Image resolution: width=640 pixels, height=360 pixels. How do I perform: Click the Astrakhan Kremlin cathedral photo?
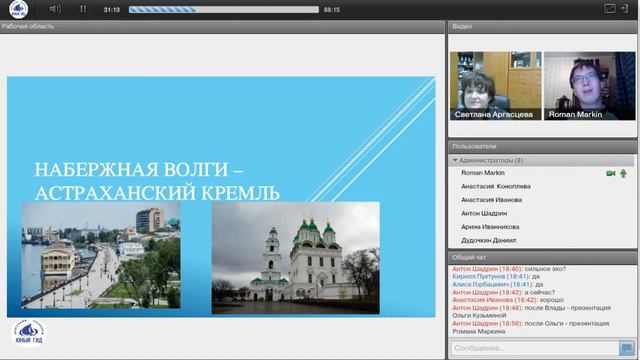click(296, 258)
